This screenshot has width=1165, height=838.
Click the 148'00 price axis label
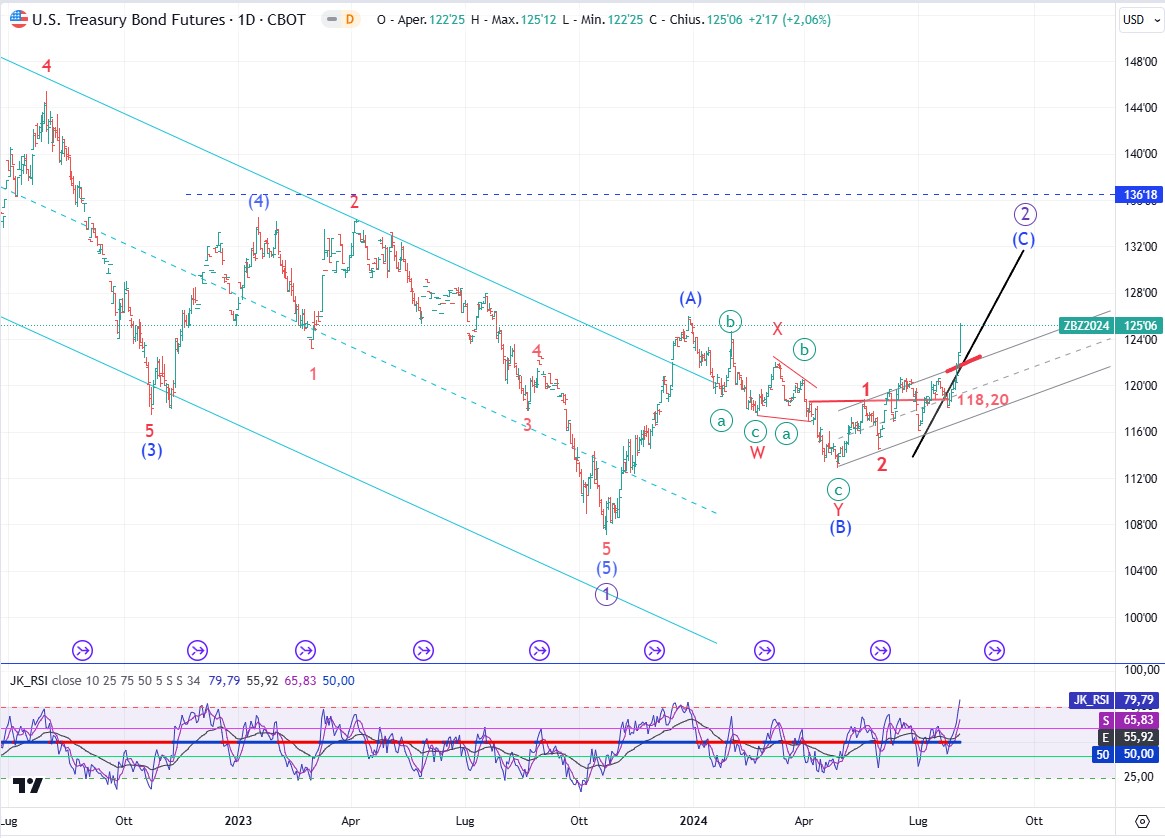coord(1140,62)
